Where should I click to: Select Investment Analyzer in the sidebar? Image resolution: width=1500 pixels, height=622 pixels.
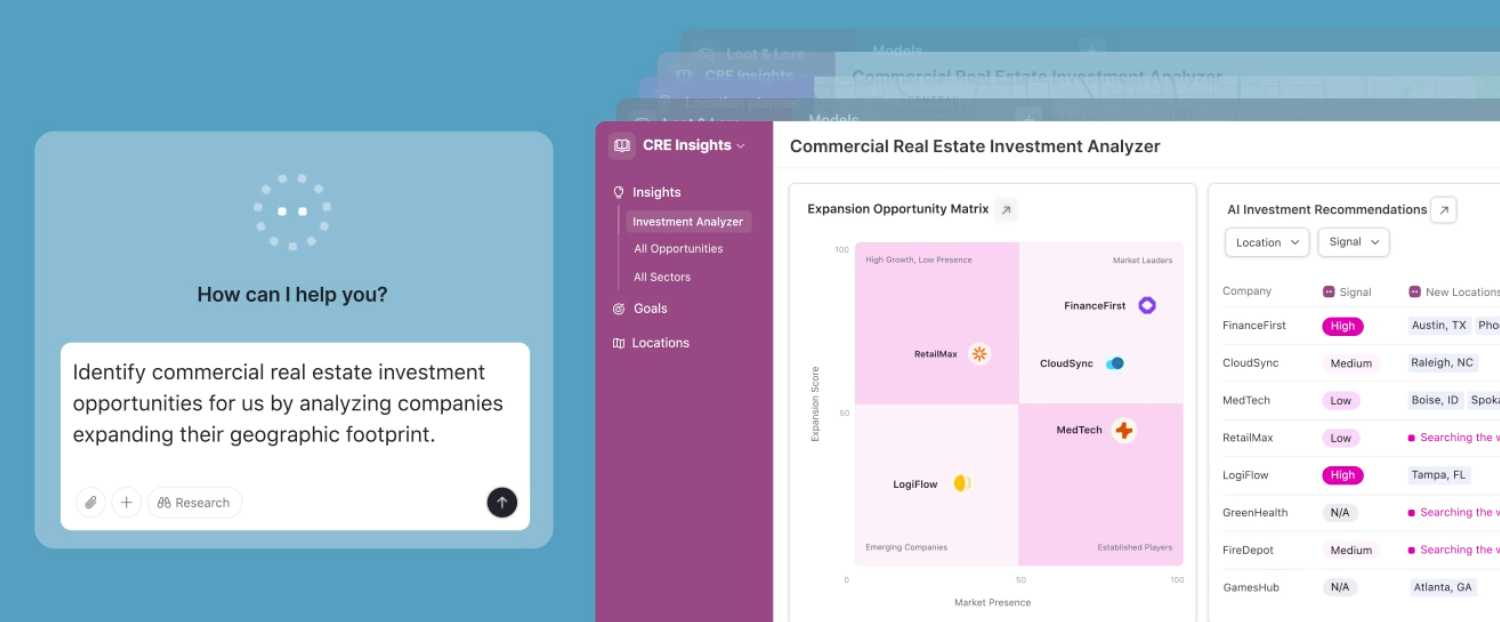tap(688, 222)
